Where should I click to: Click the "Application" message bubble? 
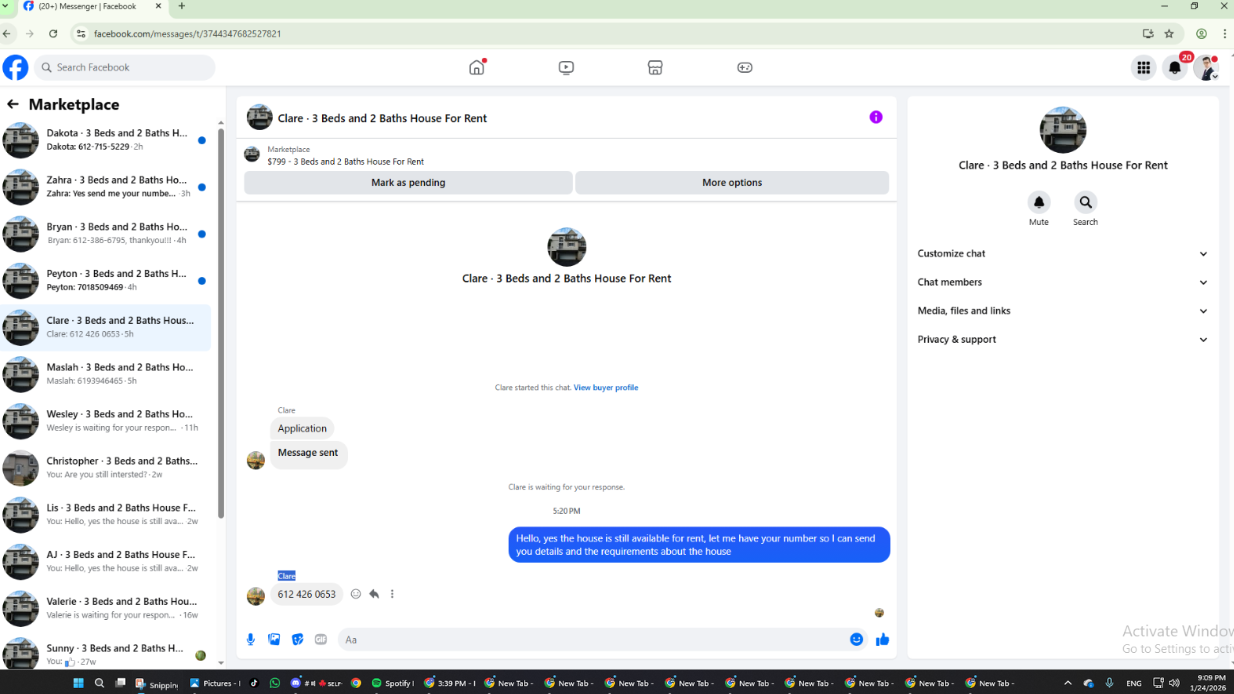pyautogui.click(x=302, y=428)
